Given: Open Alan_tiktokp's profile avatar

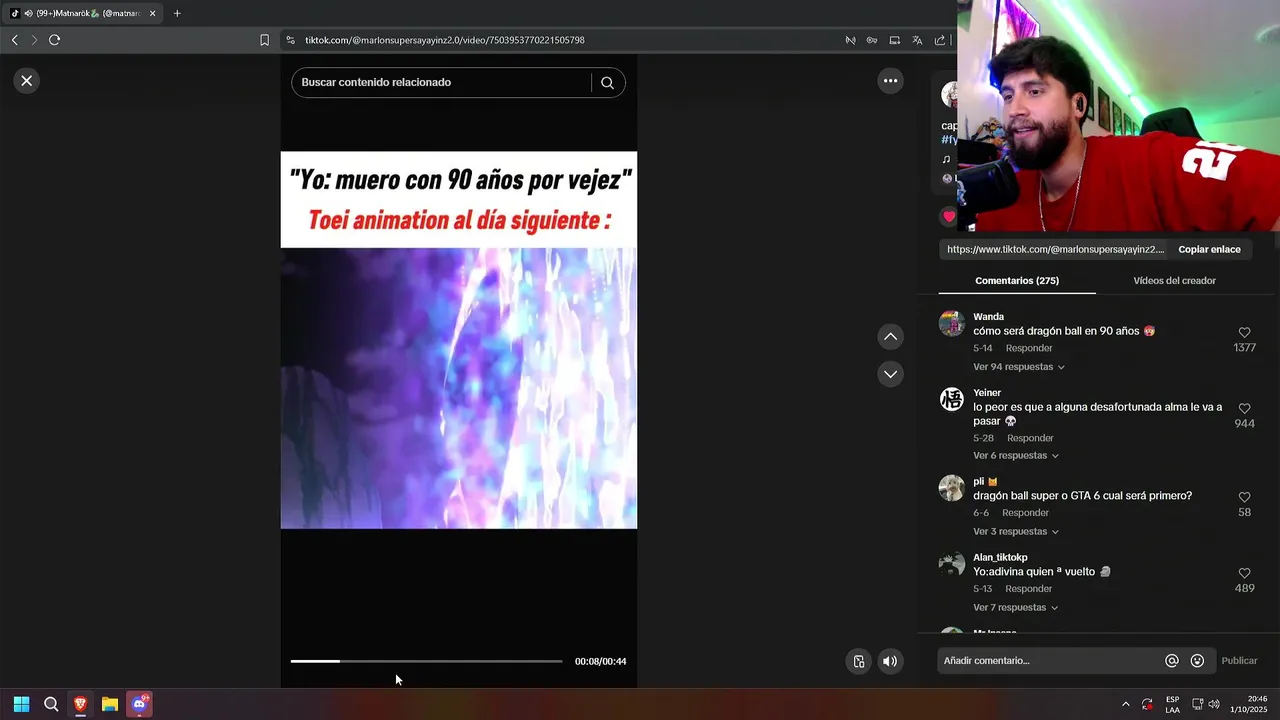Looking at the screenshot, I should pos(952,563).
